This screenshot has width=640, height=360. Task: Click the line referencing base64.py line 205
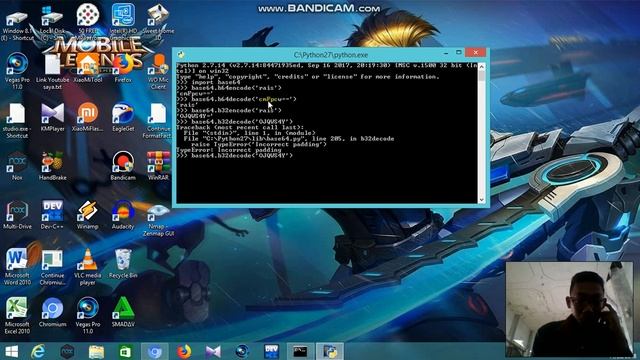[289, 139]
